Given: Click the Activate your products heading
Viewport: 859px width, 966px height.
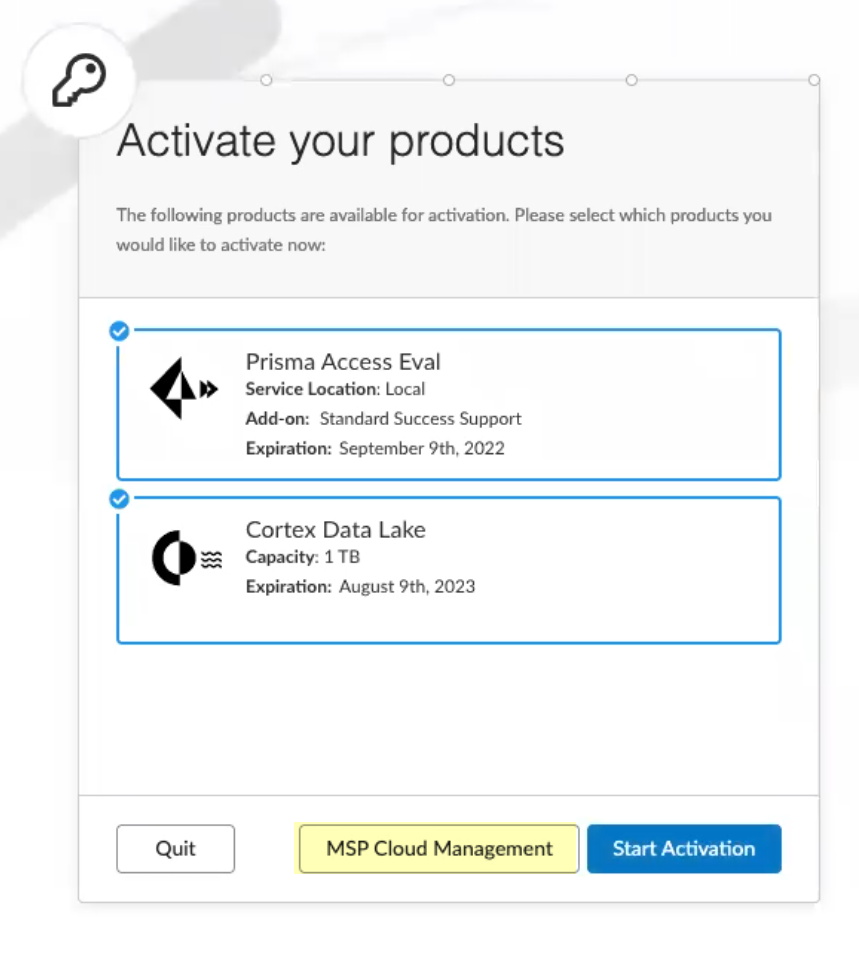Looking at the screenshot, I should pyautogui.click(x=340, y=141).
